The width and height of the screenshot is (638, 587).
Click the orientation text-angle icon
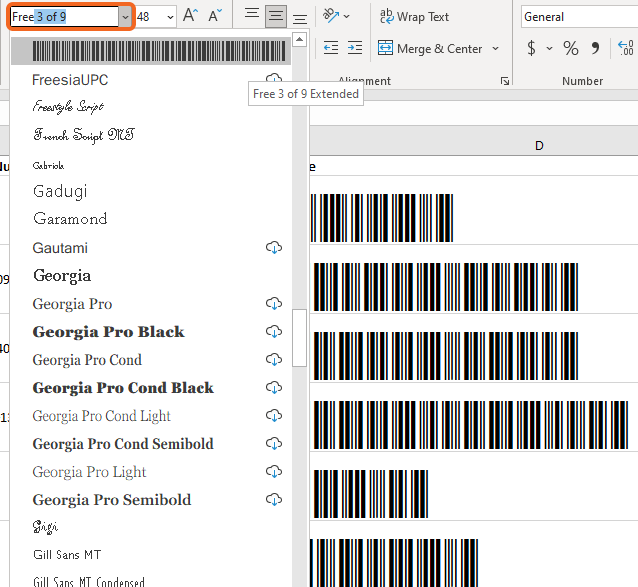tap(331, 16)
